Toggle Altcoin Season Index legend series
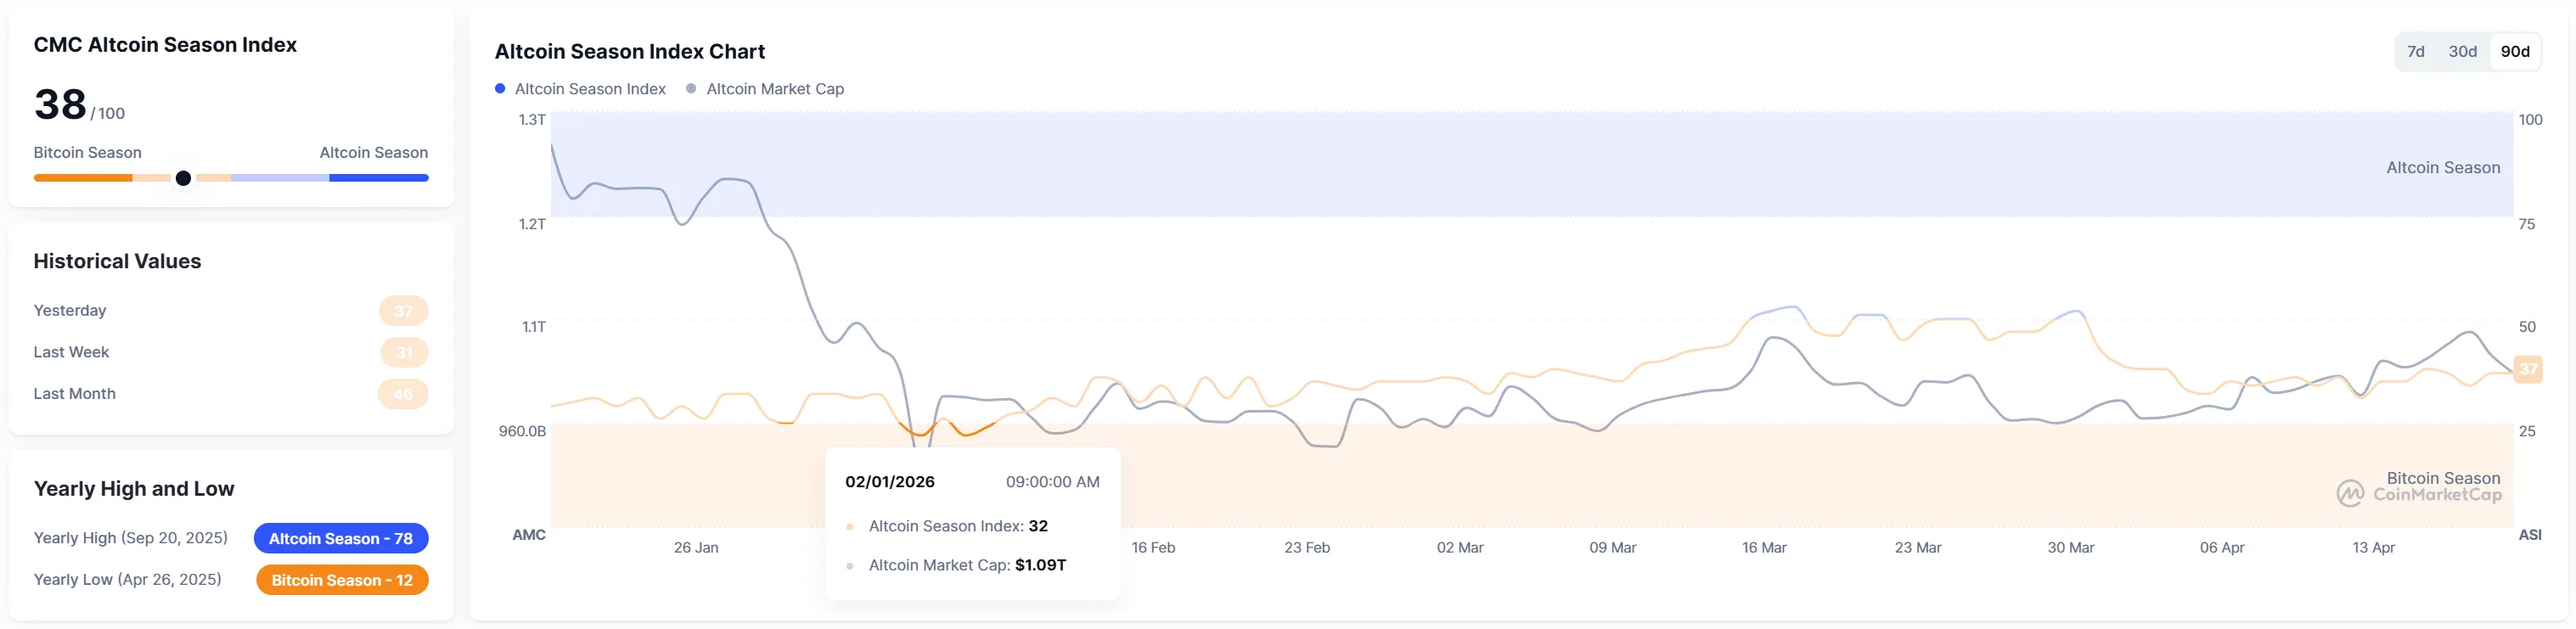The width and height of the screenshot is (2576, 629). 589,89
